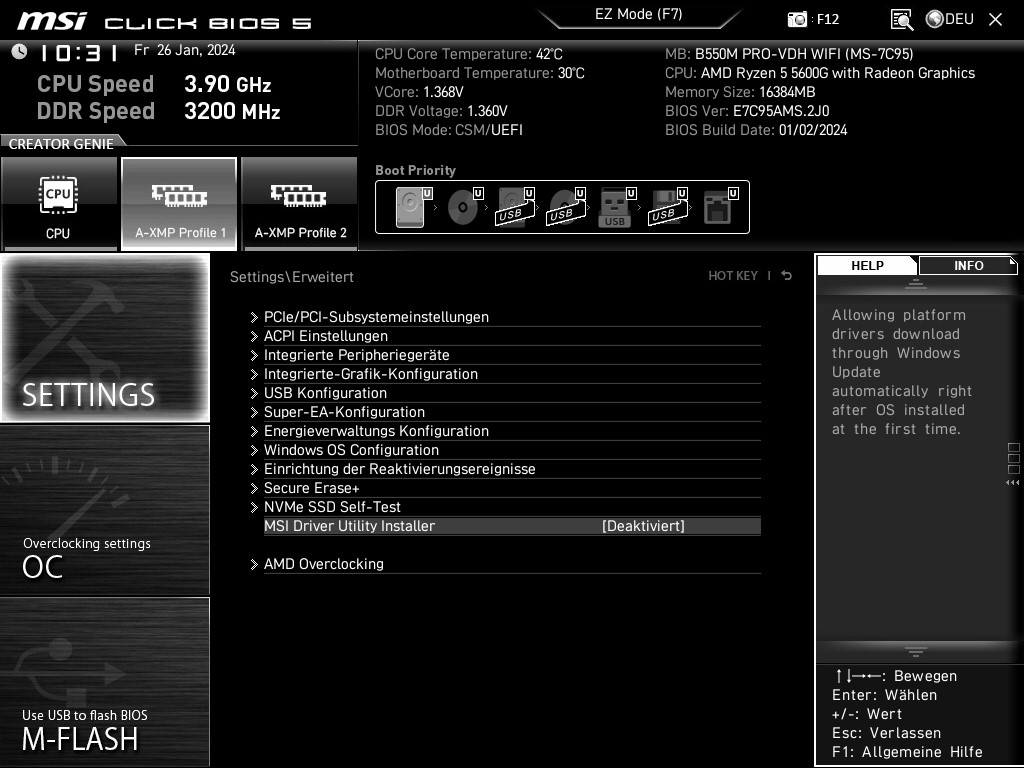Click the Settings\Erweitert breadcrumb
The width and height of the screenshot is (1024, 768).
[291, 277]
